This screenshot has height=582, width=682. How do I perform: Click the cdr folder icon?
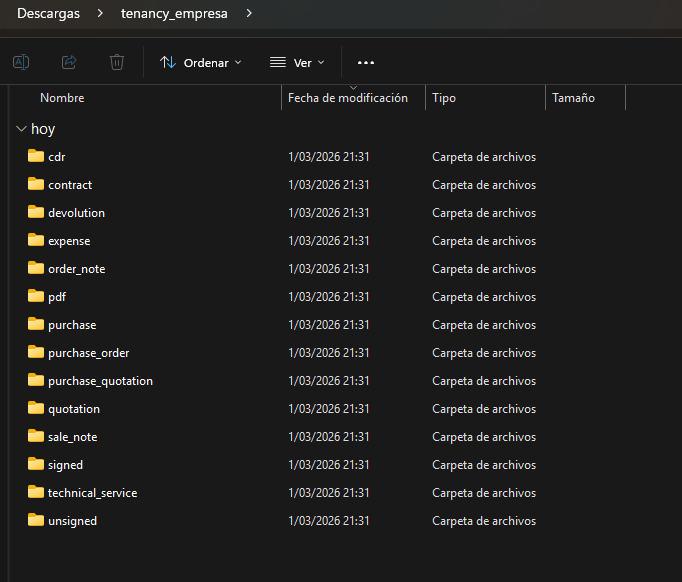click(36, 156)
